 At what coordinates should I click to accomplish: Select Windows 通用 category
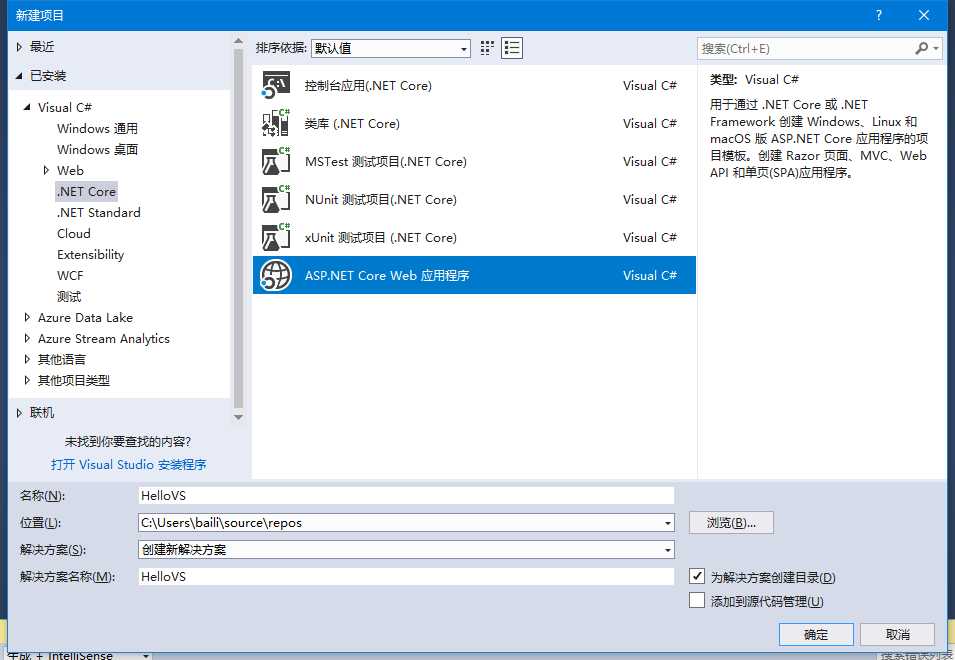tap(97, 128)
